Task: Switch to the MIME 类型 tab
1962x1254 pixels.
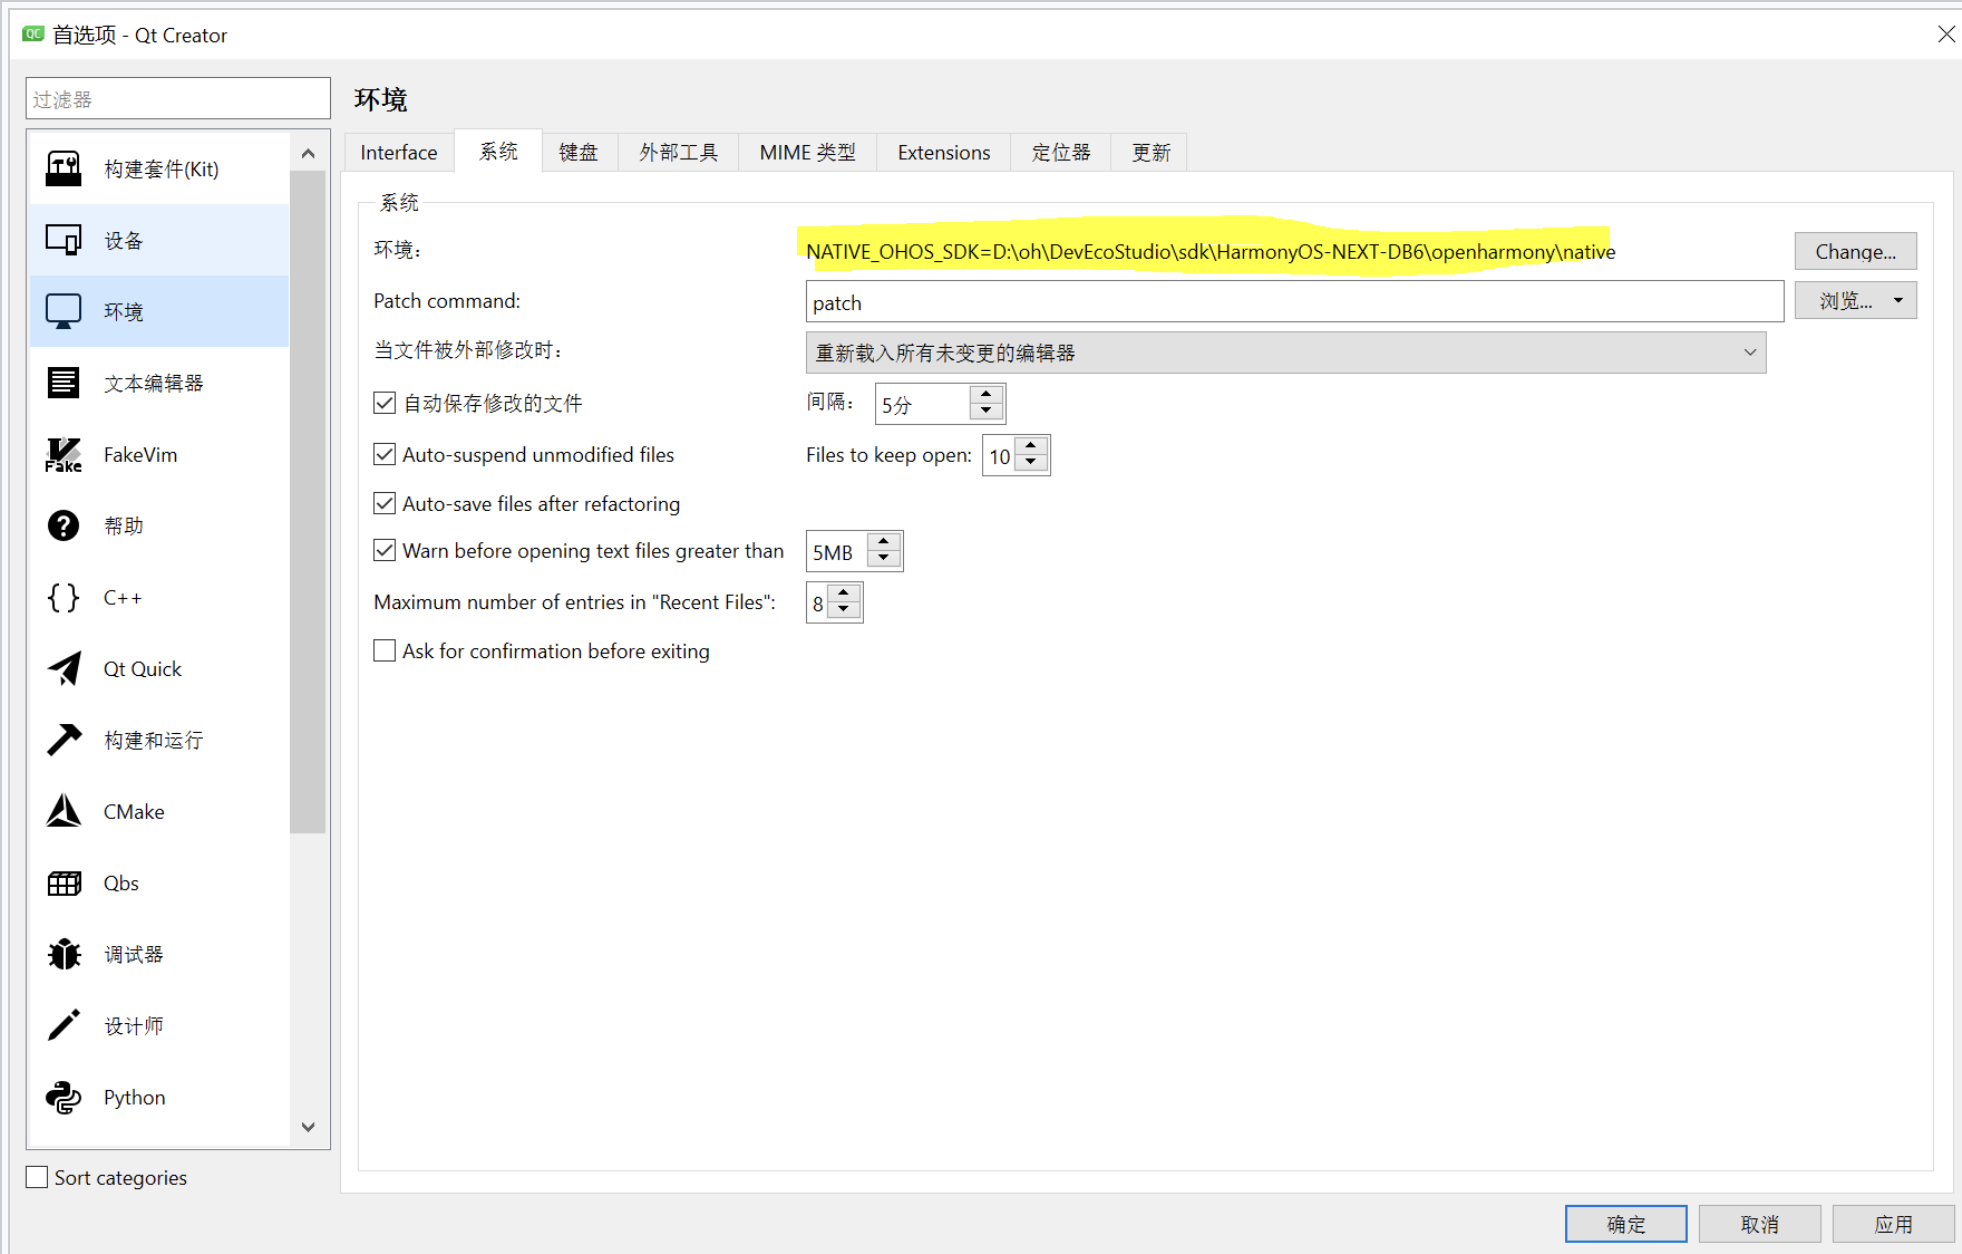Action: 807,152
